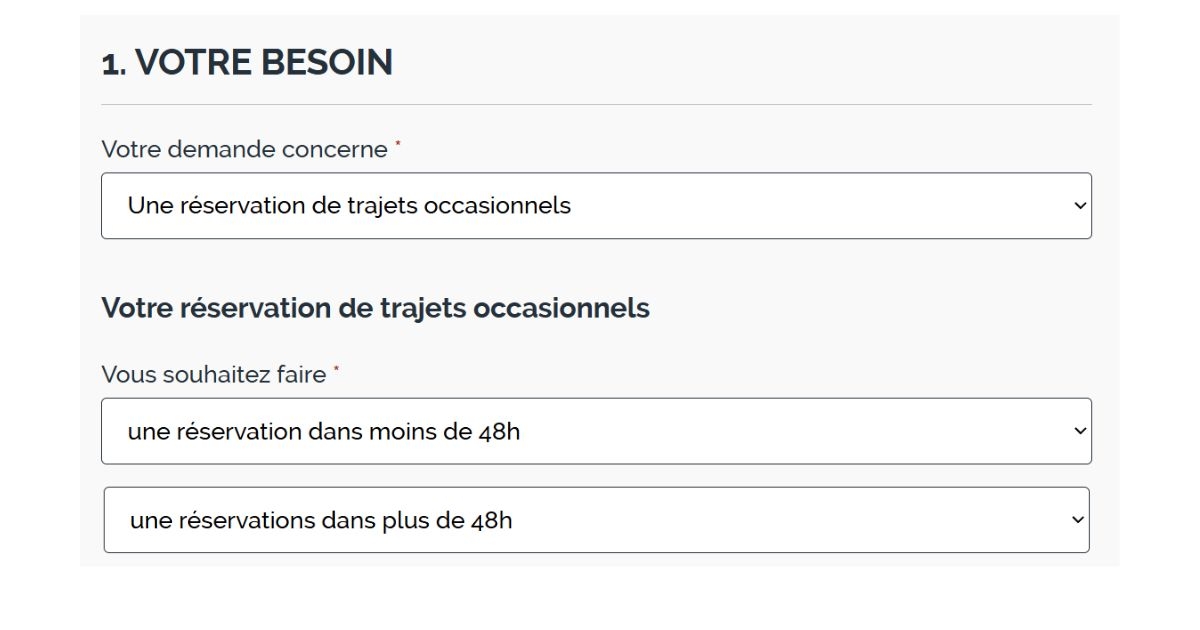Click the text "Une réservation de trajets occasionnels"
Screen dimensions: 1200x630
(x=348, y=205)
